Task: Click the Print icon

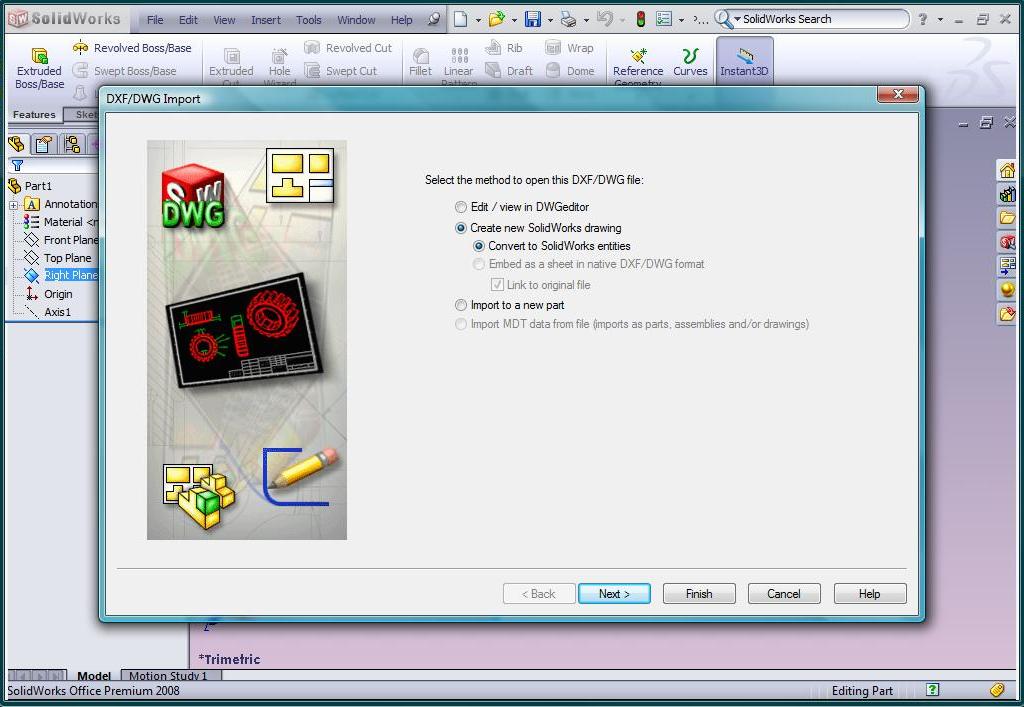Action: coord(569,20)
